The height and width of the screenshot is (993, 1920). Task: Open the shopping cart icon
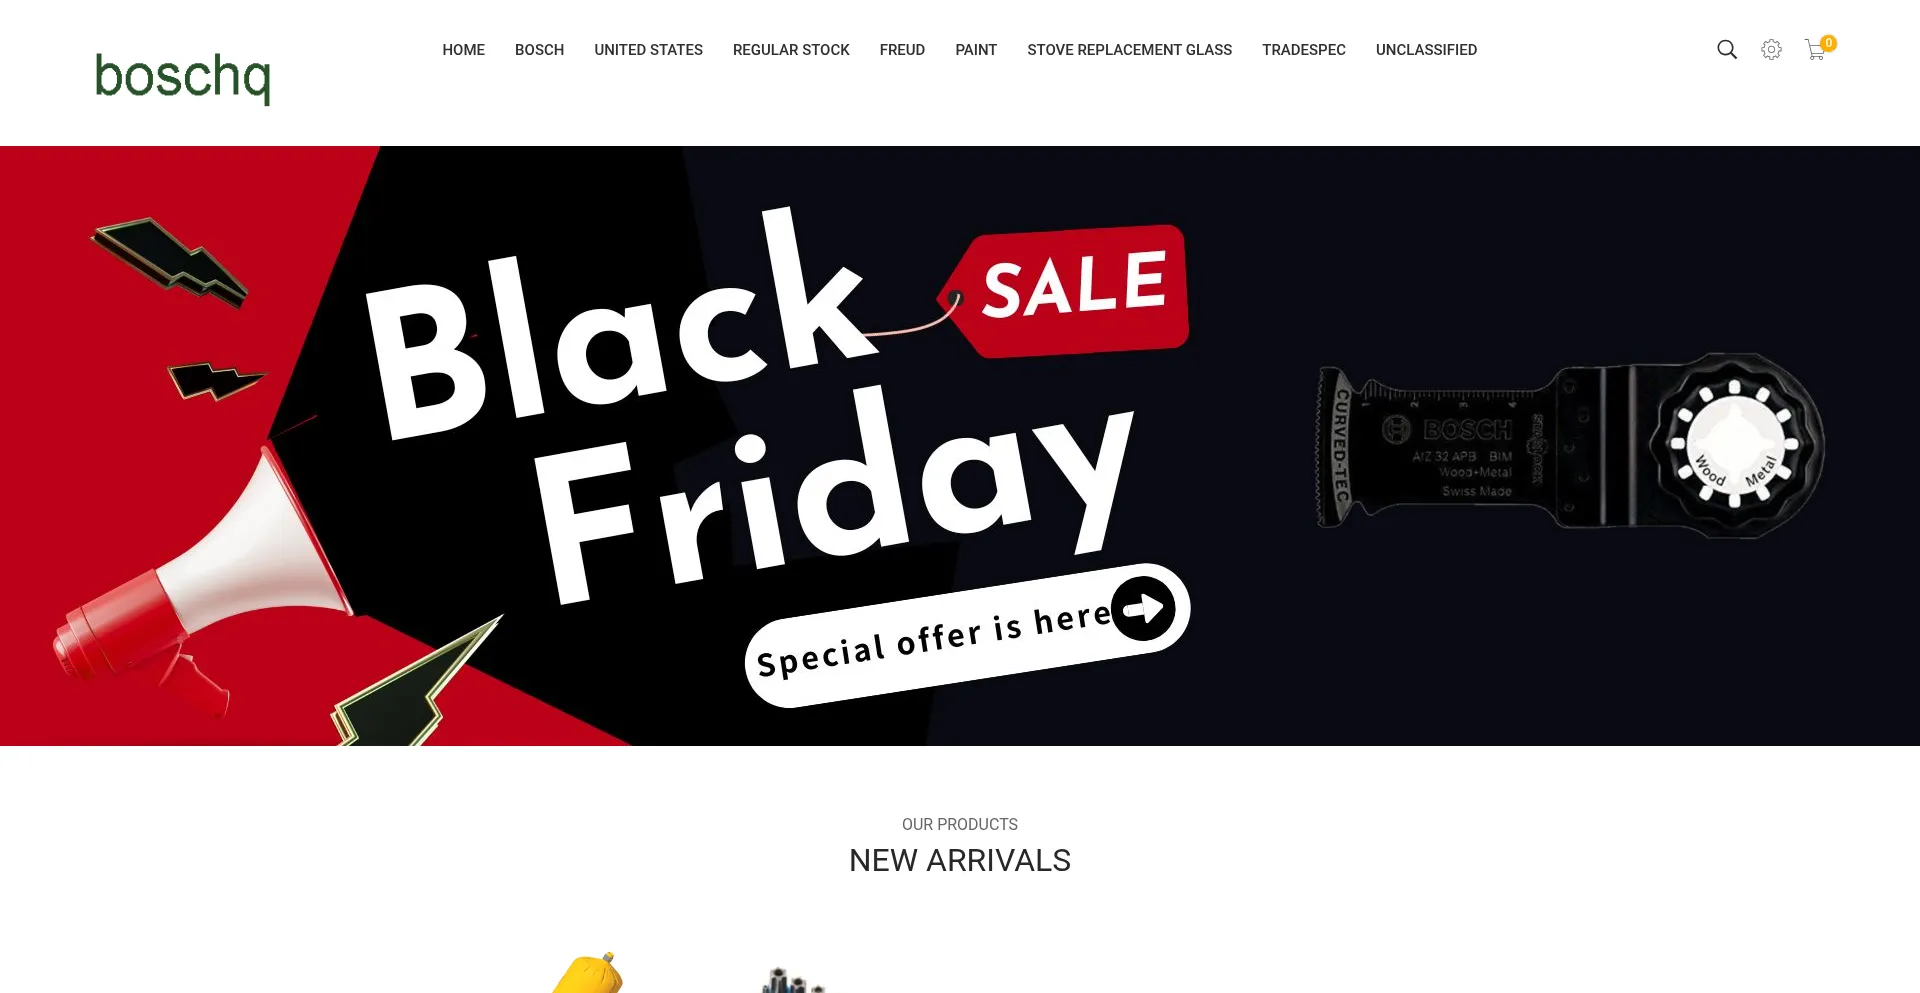[1815, 50]
